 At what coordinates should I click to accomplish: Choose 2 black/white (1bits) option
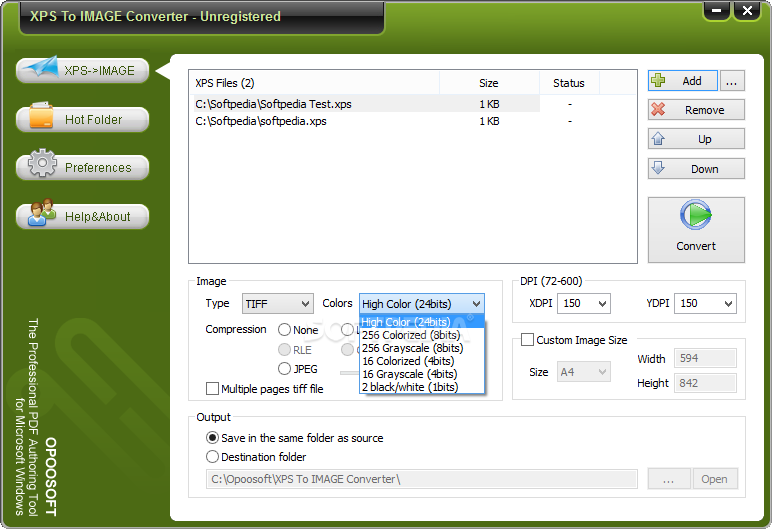point(422,387)
